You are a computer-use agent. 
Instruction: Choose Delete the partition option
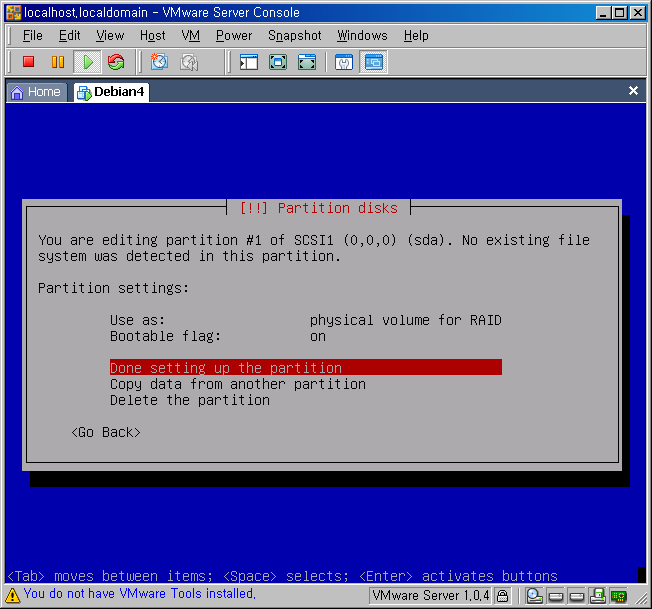(x=190, y=400)
